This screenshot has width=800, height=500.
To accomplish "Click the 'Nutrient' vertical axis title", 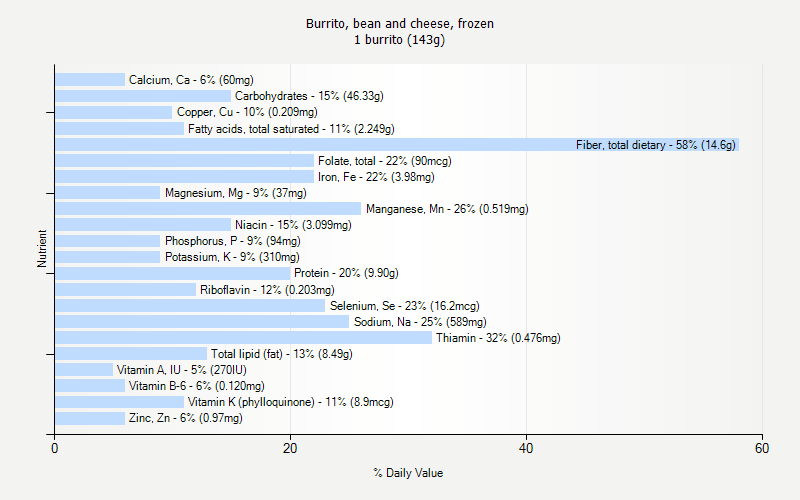I will tap(42, 248).
